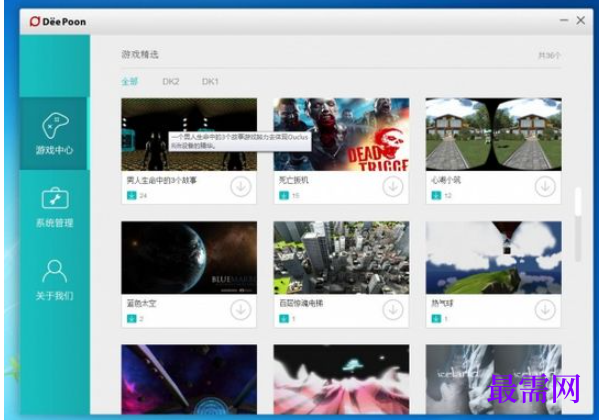The image size is (599, 420).
Task: Click the teal download-count icon showing 24
Action: tap(131, 196)
